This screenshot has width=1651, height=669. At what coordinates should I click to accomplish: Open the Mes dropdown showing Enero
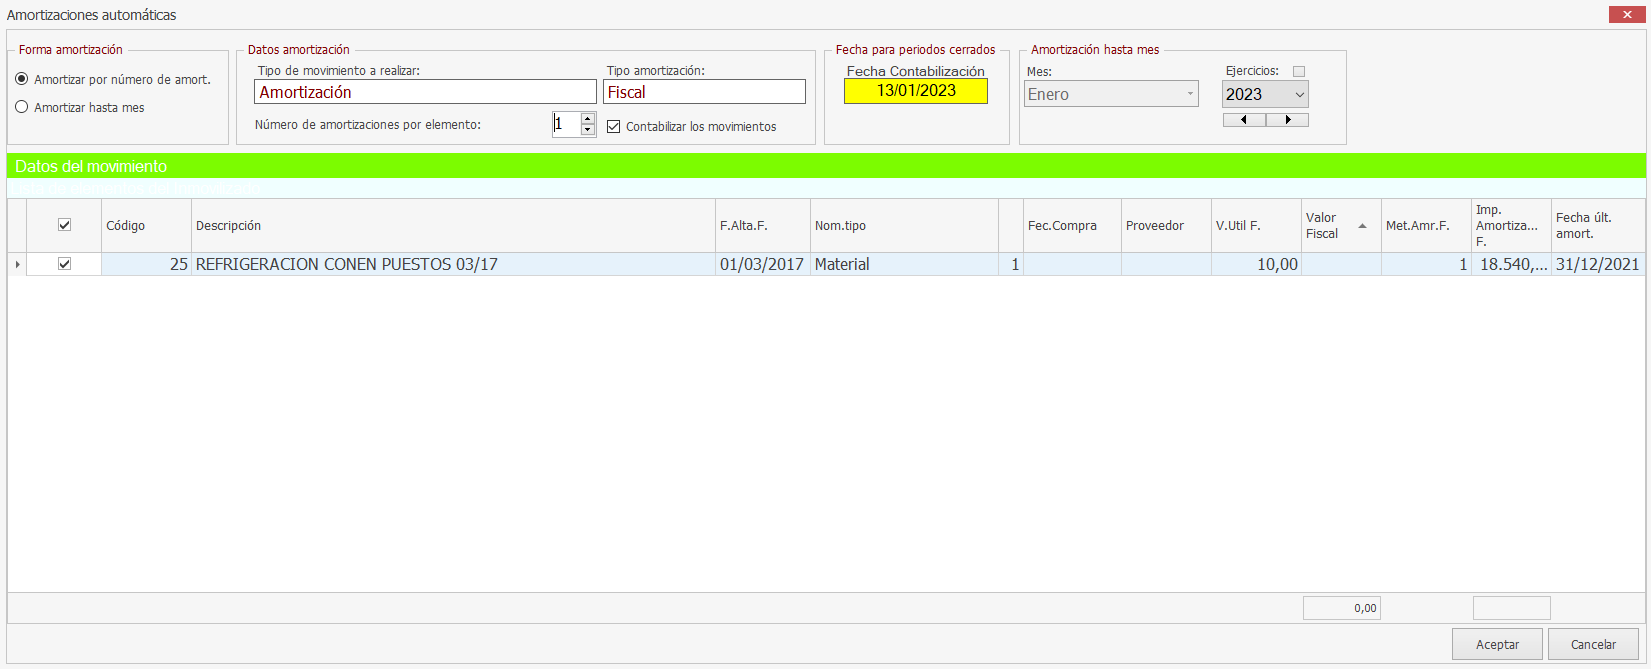coord(1190,94)
